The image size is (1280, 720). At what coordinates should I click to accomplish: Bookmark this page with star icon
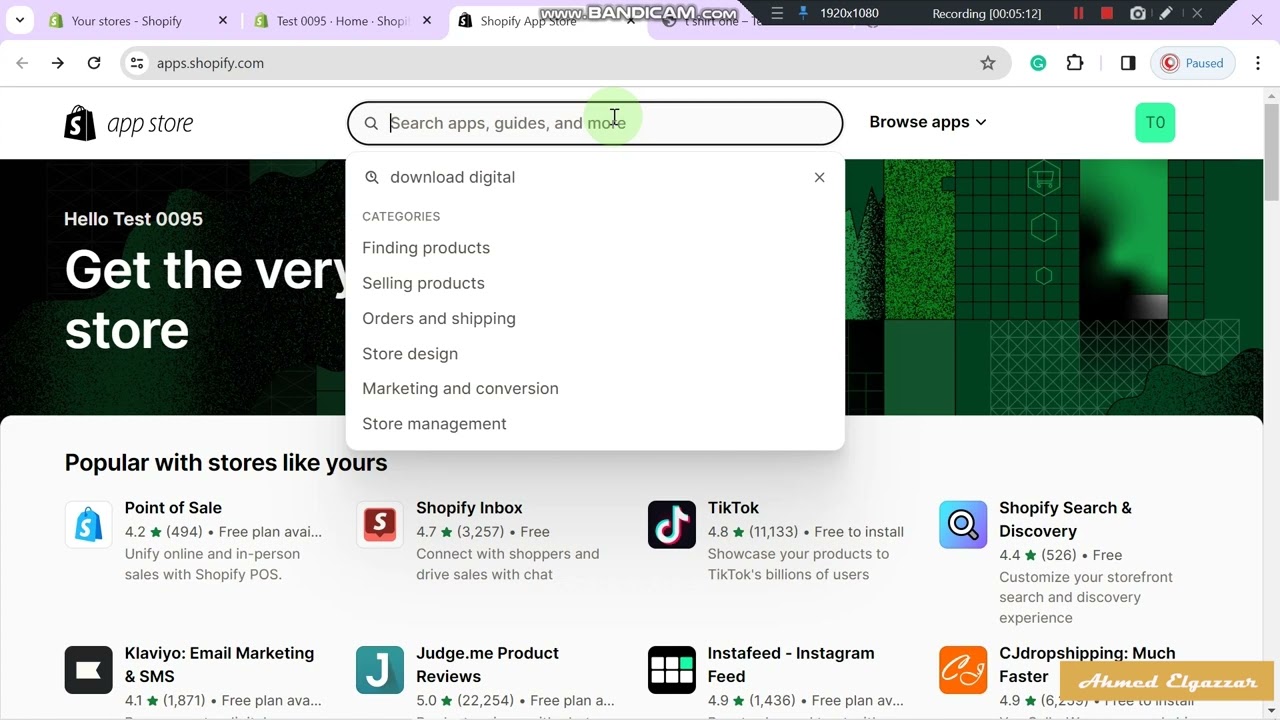pos(988,63)
